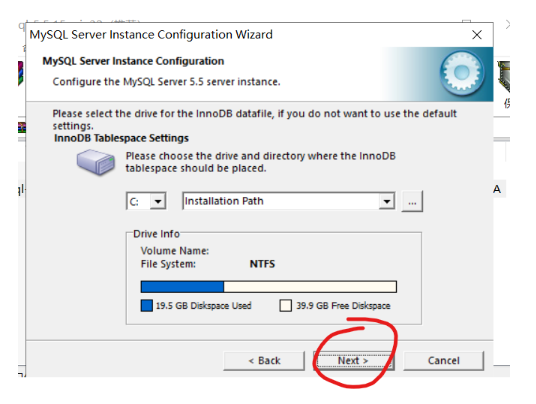Click the 19.5 GB Diskspace Used text
The width and height of the screenshot is (536, 404).
203,306
